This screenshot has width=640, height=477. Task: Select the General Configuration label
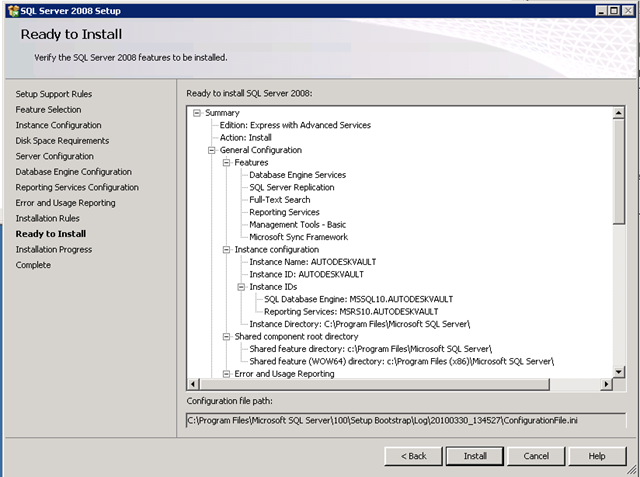click(x=261, y=150)
